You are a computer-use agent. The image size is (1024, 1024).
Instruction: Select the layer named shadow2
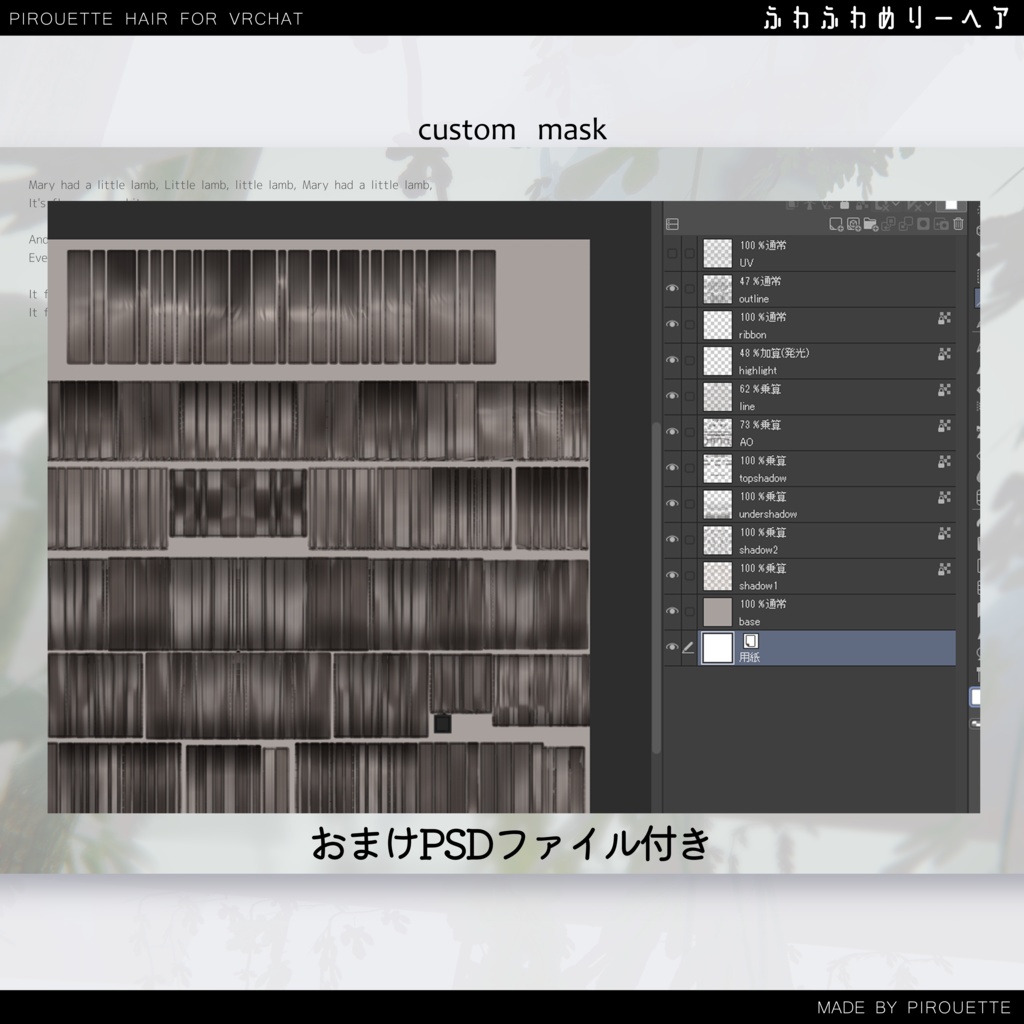tap(827, 541)
